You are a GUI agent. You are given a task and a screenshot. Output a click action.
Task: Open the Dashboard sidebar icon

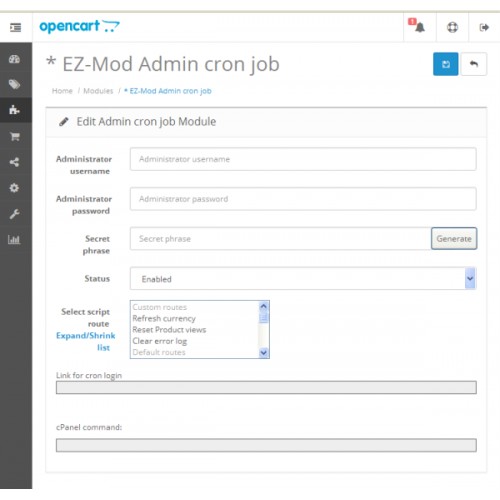14,59
